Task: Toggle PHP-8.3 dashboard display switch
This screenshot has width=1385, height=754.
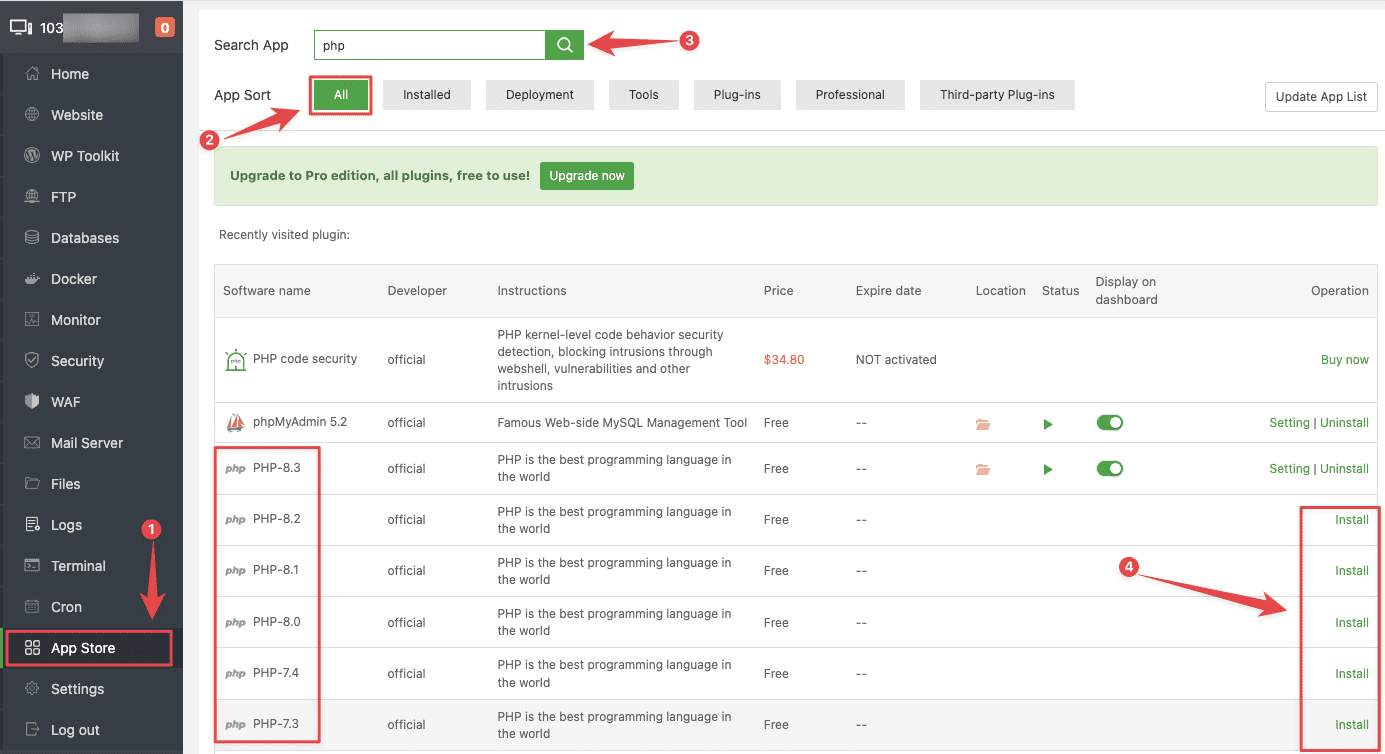Action: 1110,468
